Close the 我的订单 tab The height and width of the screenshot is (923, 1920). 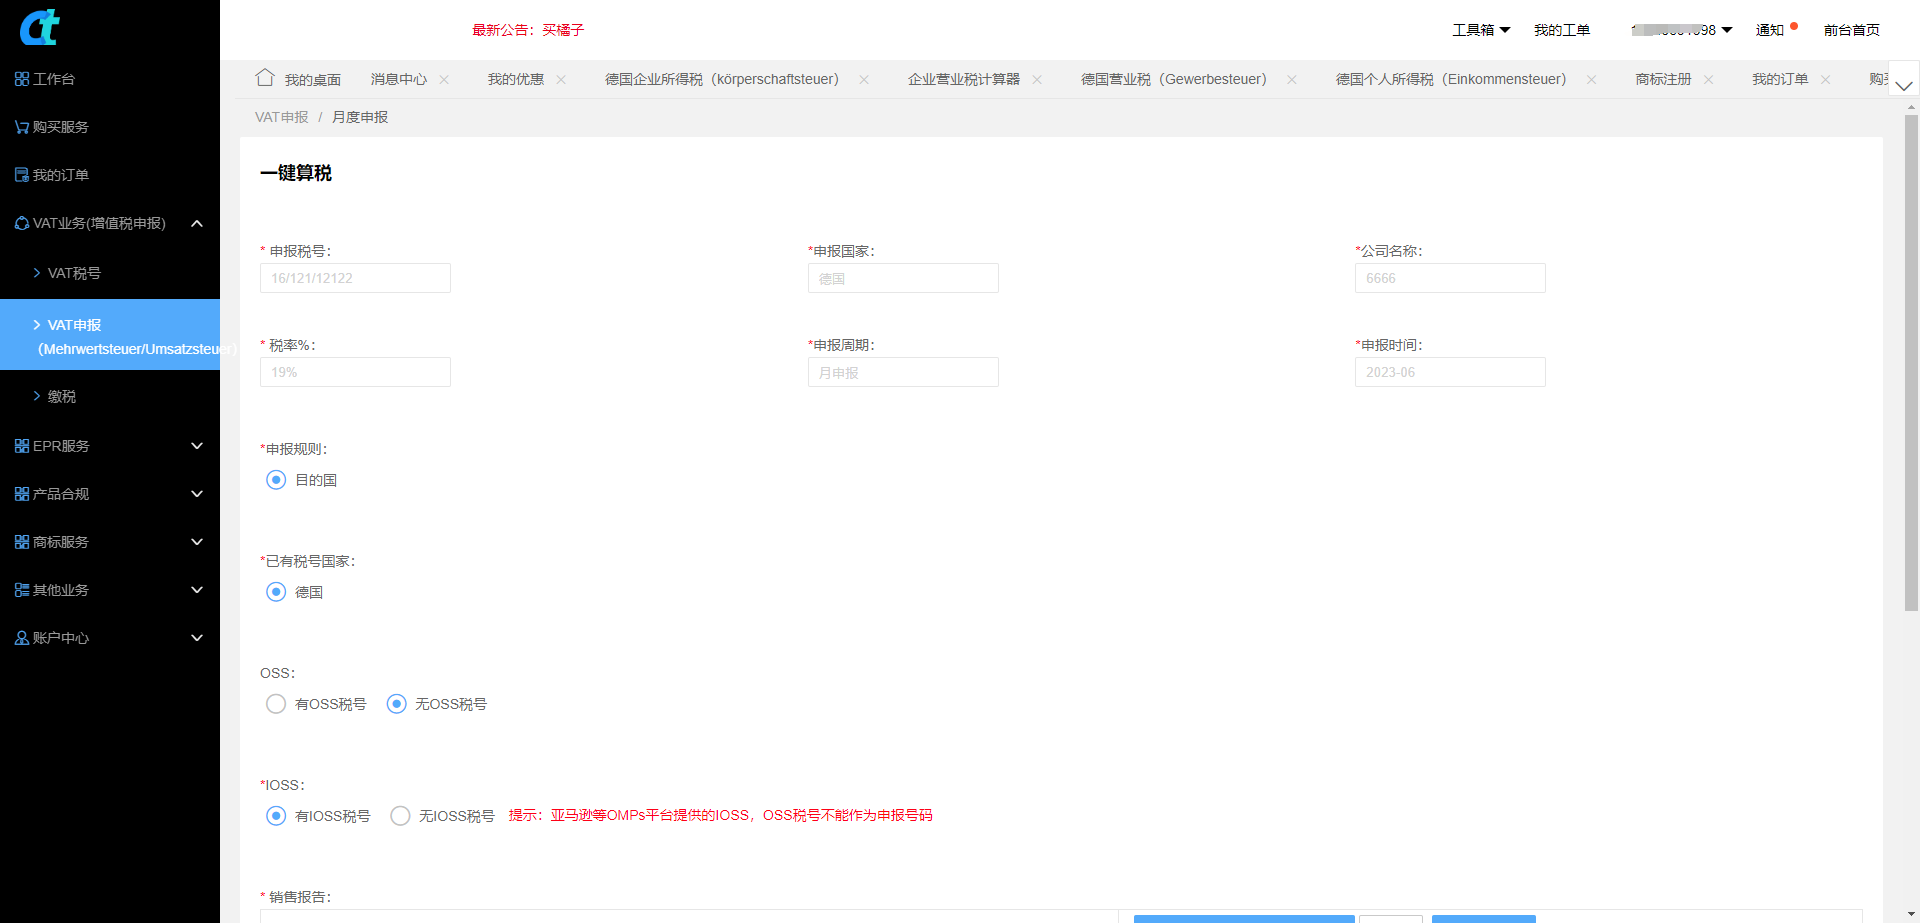(1826, 80)
